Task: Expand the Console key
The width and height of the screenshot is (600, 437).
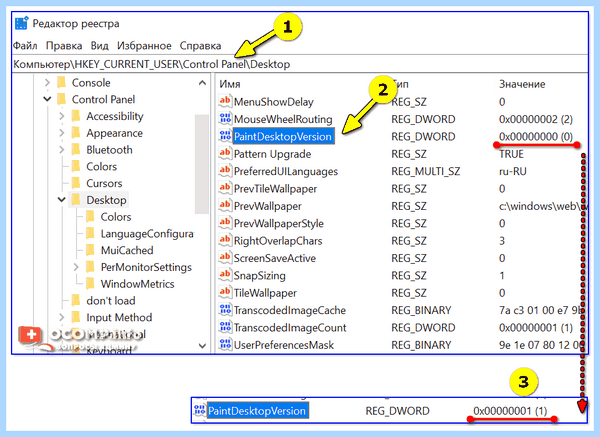Action: [47, 83]
